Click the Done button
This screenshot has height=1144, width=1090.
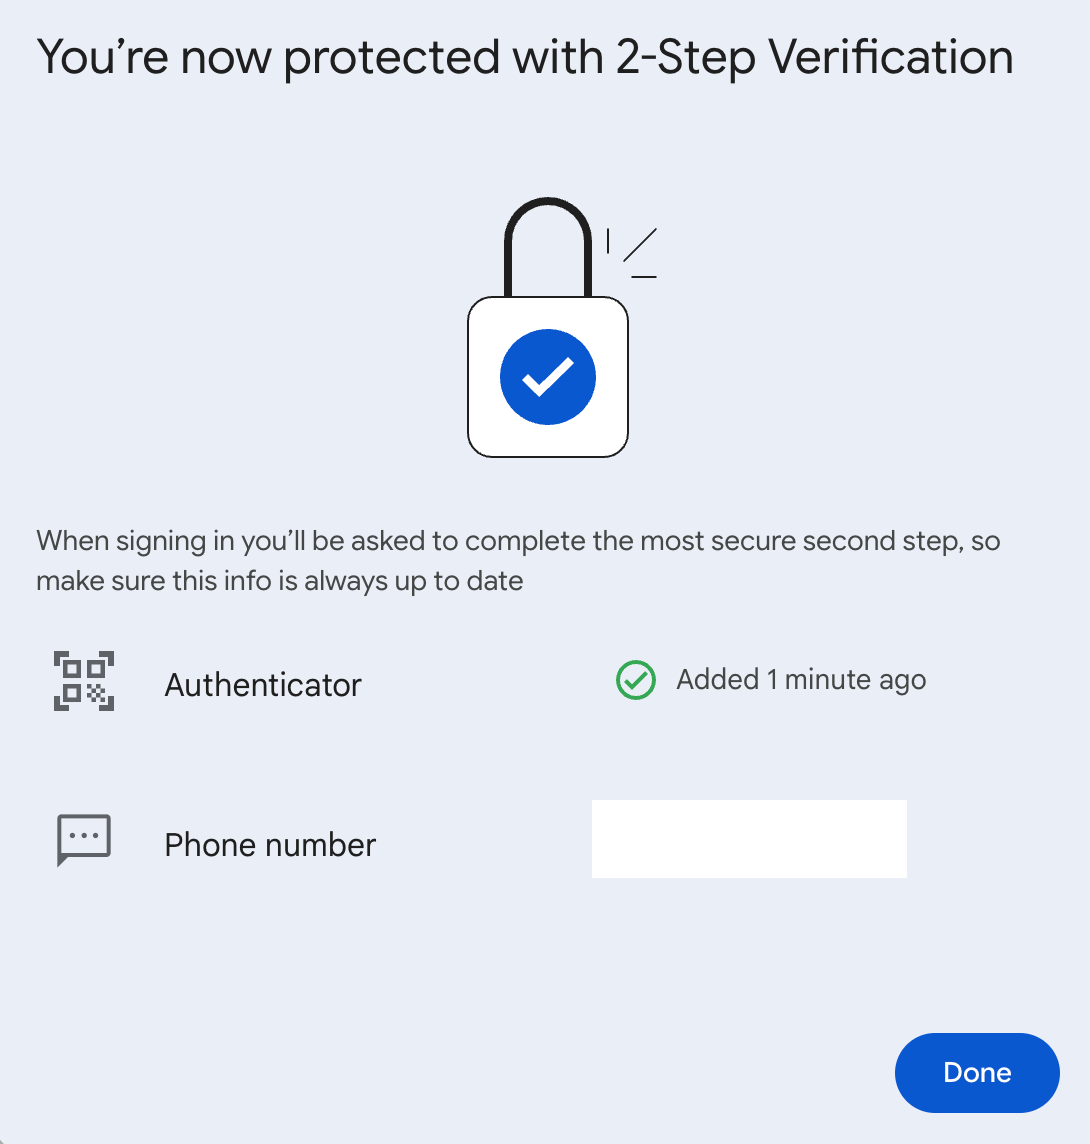976,1072
